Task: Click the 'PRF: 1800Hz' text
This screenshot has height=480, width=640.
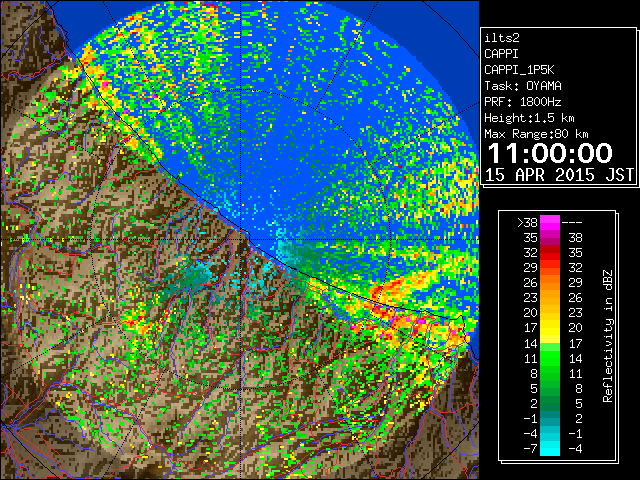Action: pyautogui.click(x=523, y=102)
